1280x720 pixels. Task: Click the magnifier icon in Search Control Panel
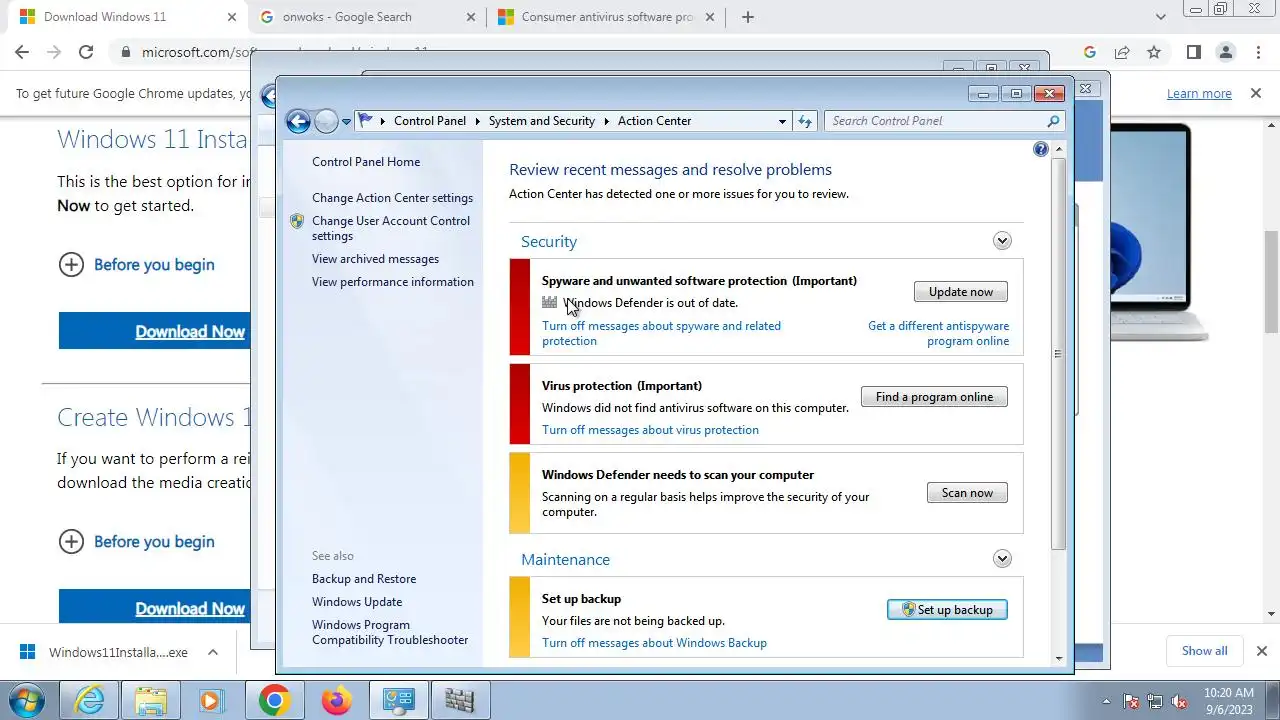(x=1053, y=121)
